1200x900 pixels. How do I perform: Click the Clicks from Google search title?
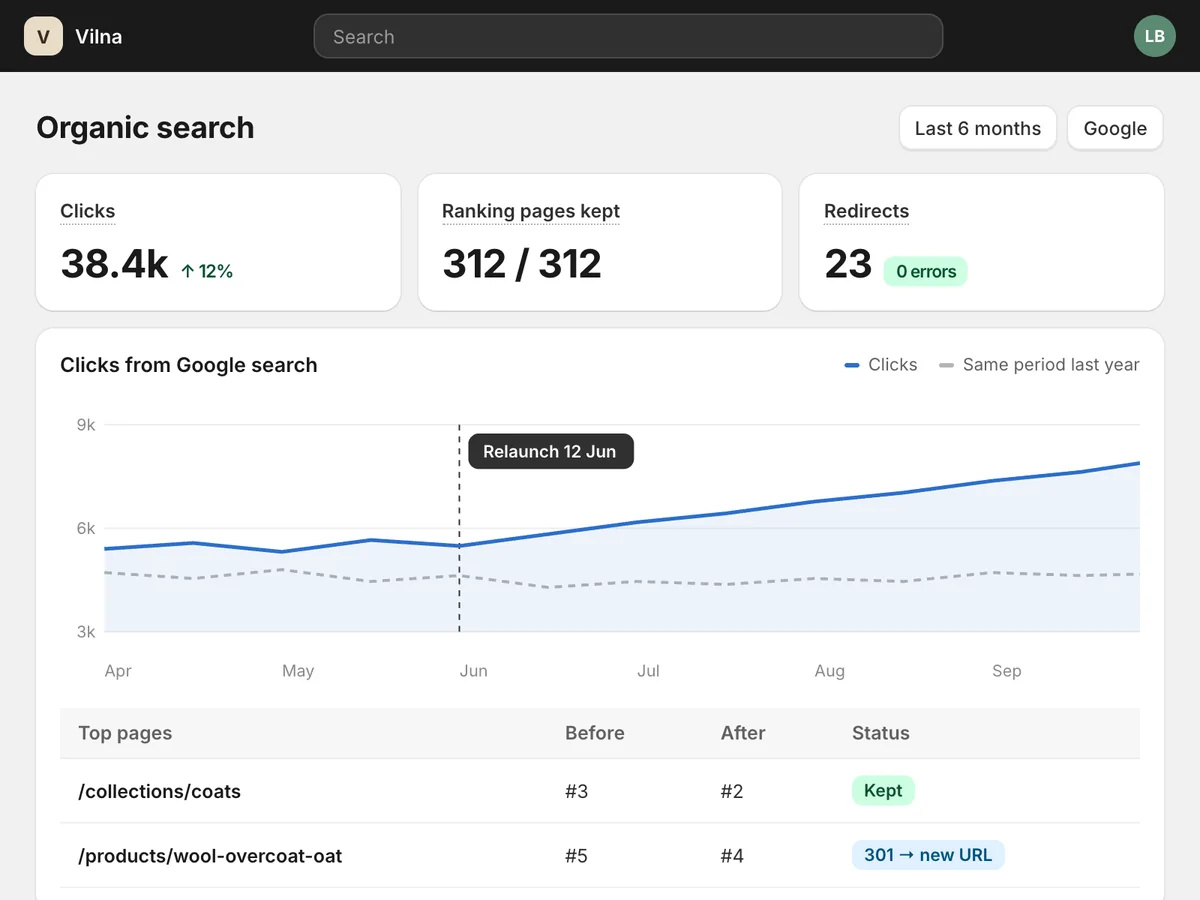tap(189, 365)
